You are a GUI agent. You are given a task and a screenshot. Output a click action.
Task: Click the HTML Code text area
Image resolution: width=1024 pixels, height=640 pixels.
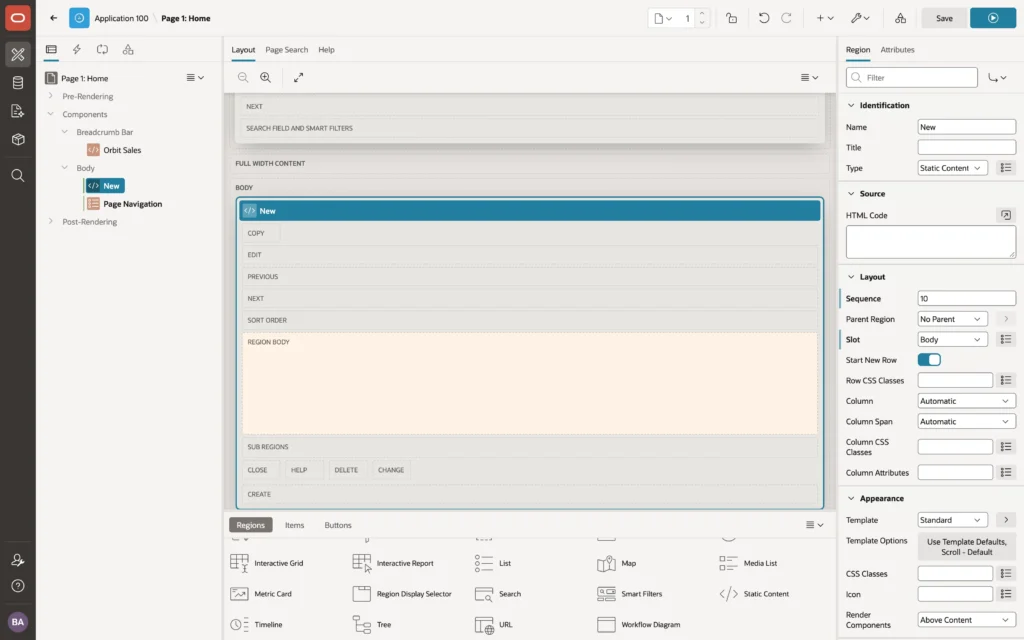tap(931, 242)
